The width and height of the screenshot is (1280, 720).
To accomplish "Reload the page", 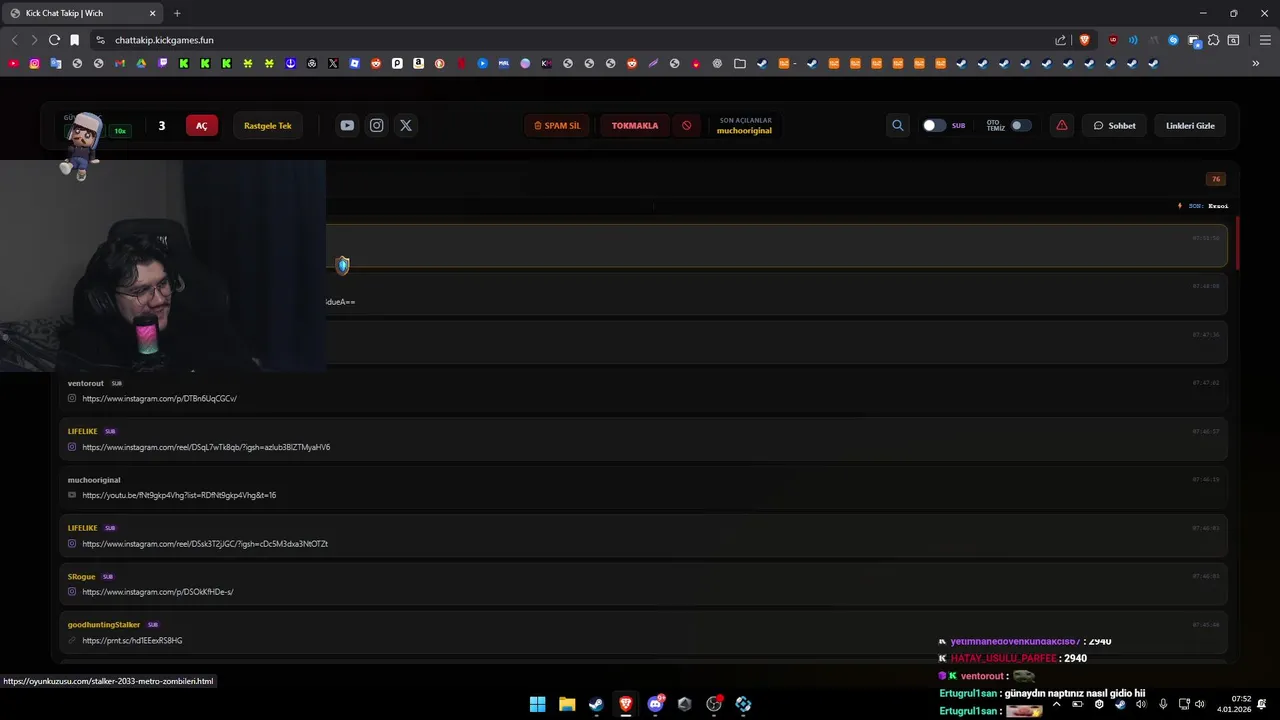I will (54, 40).
